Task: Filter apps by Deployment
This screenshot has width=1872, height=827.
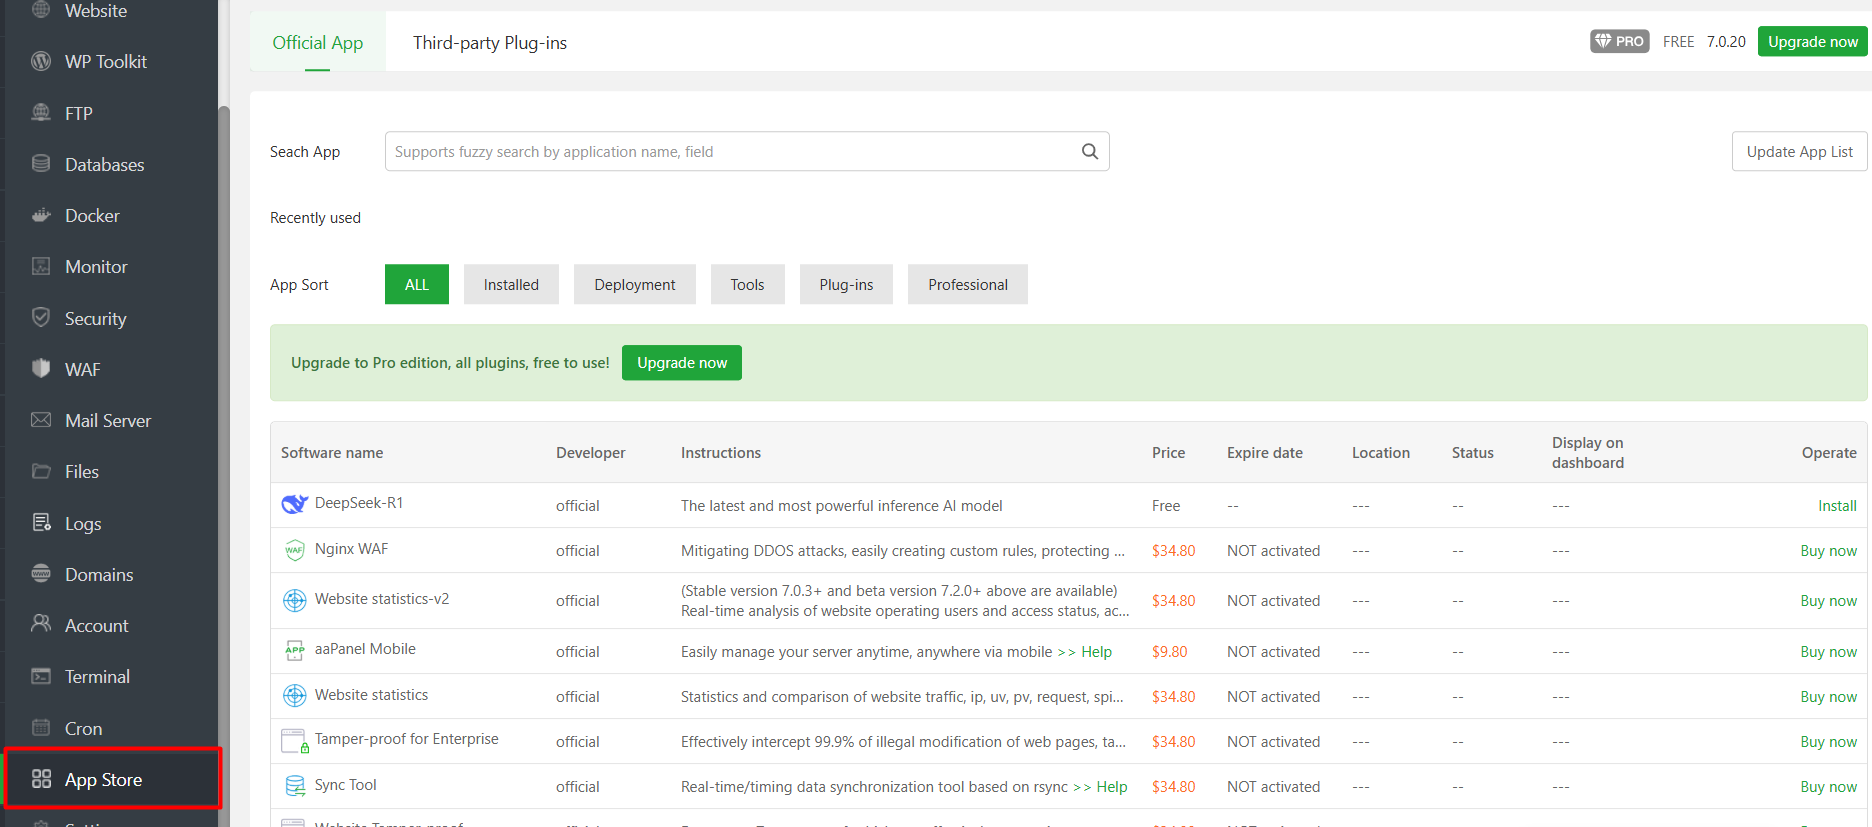Action: pyautogui.click(x=635, y=284)
